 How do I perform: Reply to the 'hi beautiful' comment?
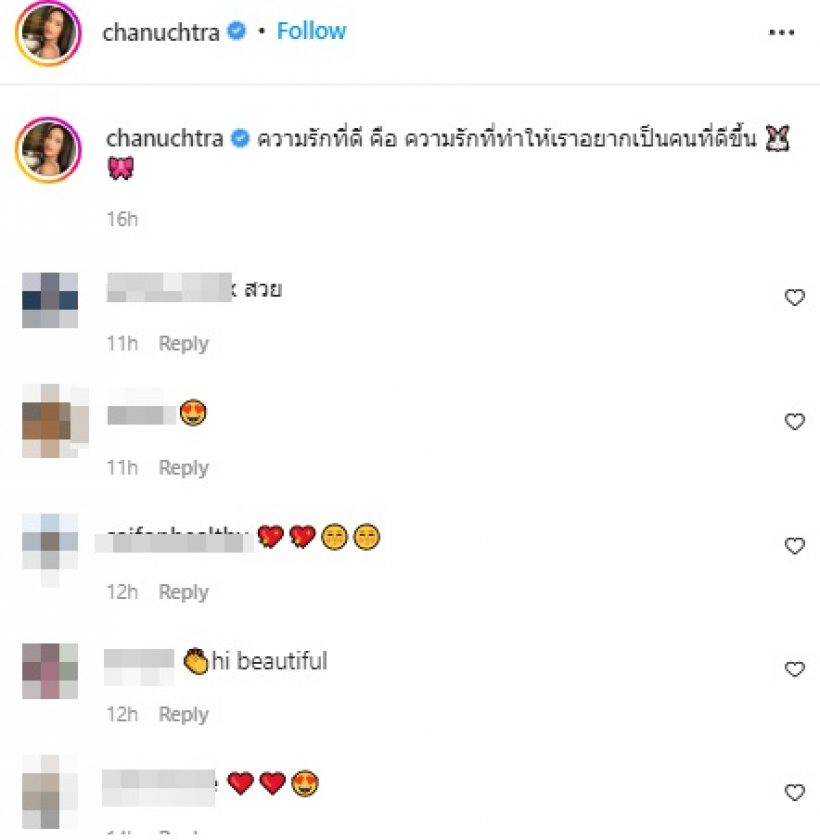184,714
